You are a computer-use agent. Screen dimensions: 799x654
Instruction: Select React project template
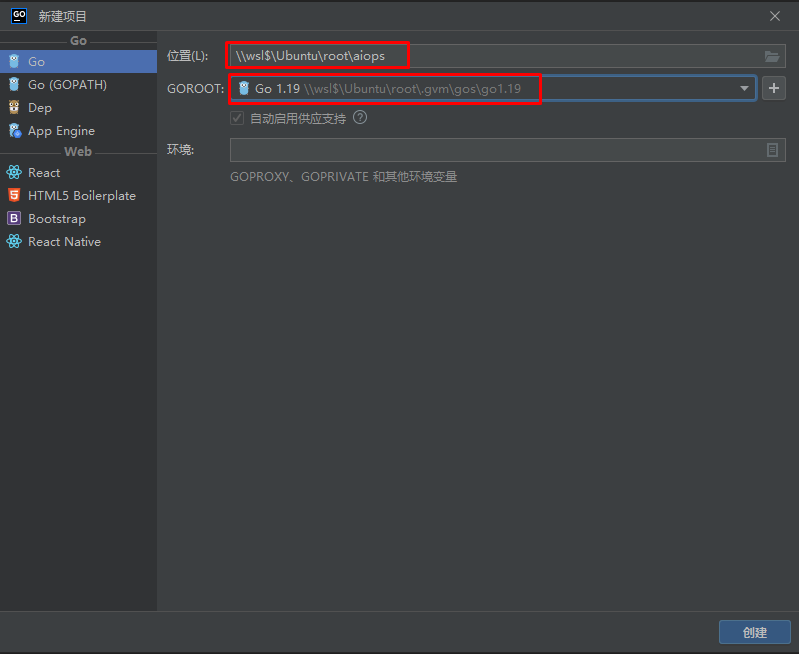pyautogui.click(x=78, y=173)
